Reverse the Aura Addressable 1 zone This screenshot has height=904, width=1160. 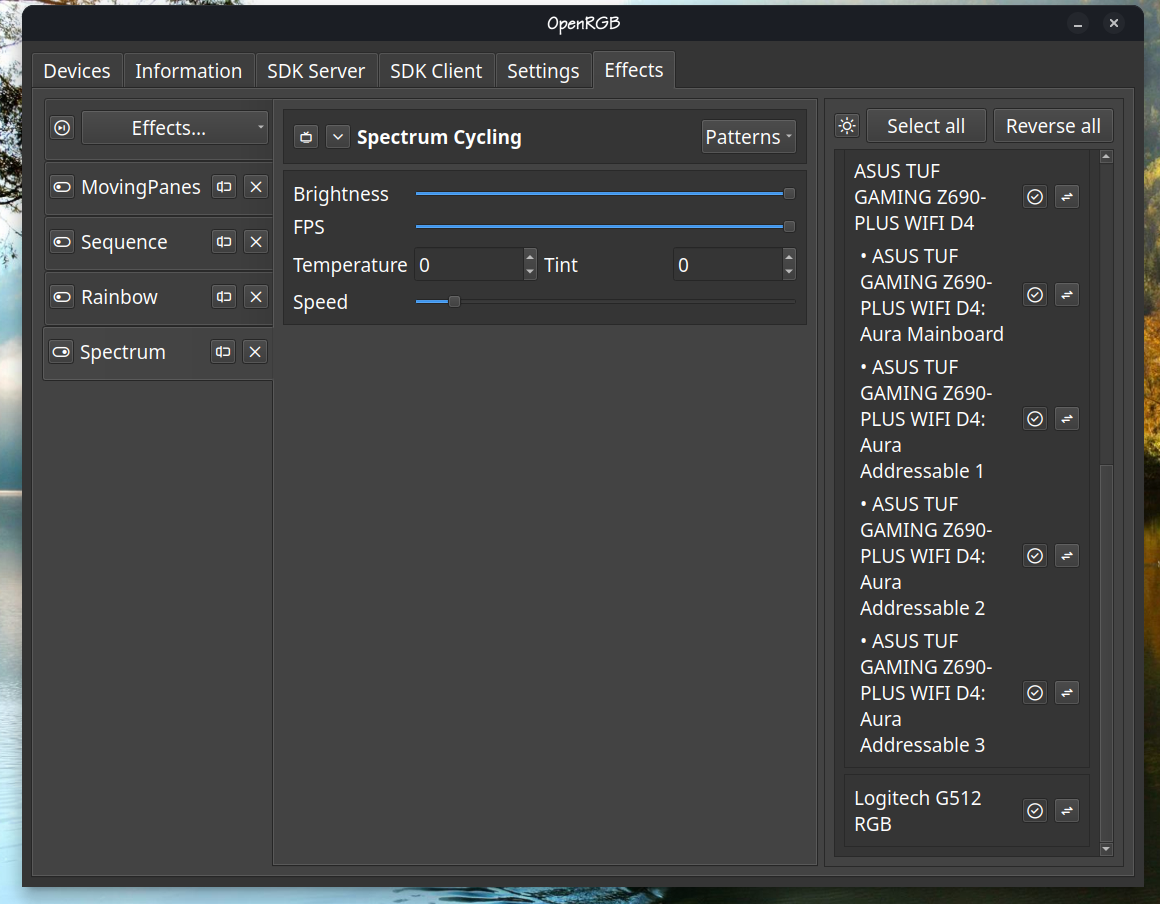pos(1067,419)
